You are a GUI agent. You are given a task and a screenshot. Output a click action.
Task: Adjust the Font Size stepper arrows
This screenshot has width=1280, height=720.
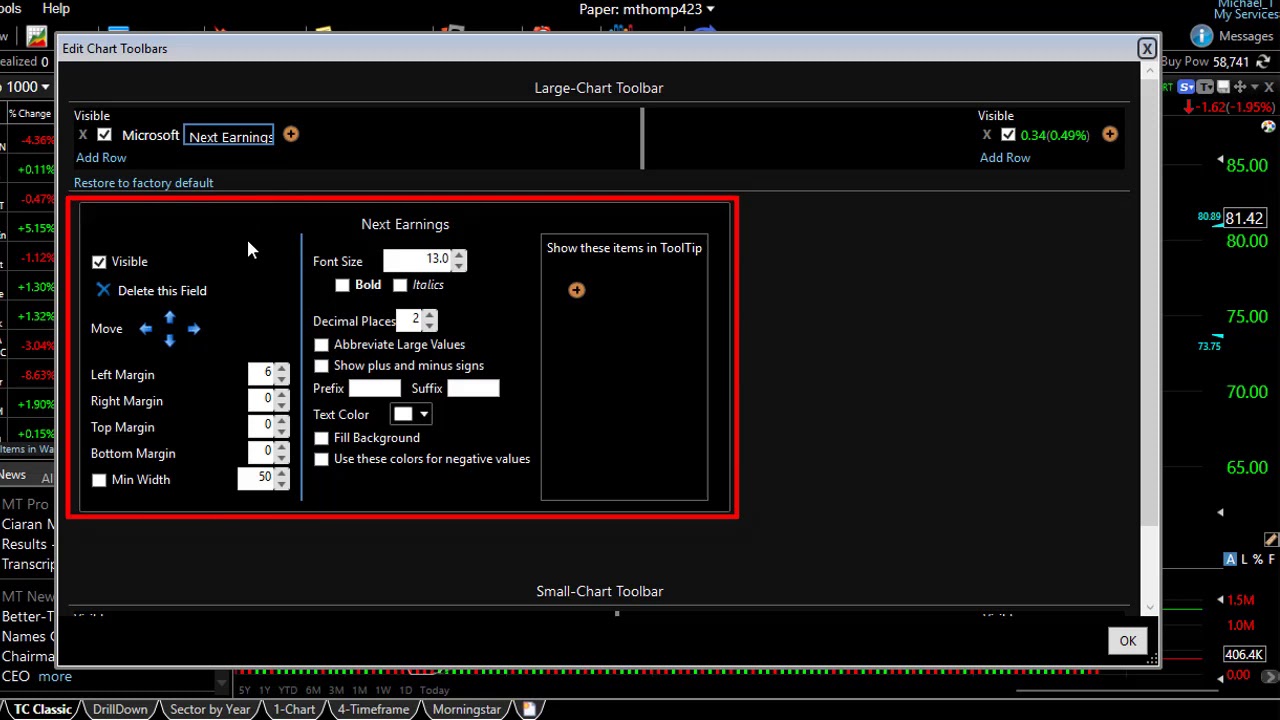tap(459, 260)
